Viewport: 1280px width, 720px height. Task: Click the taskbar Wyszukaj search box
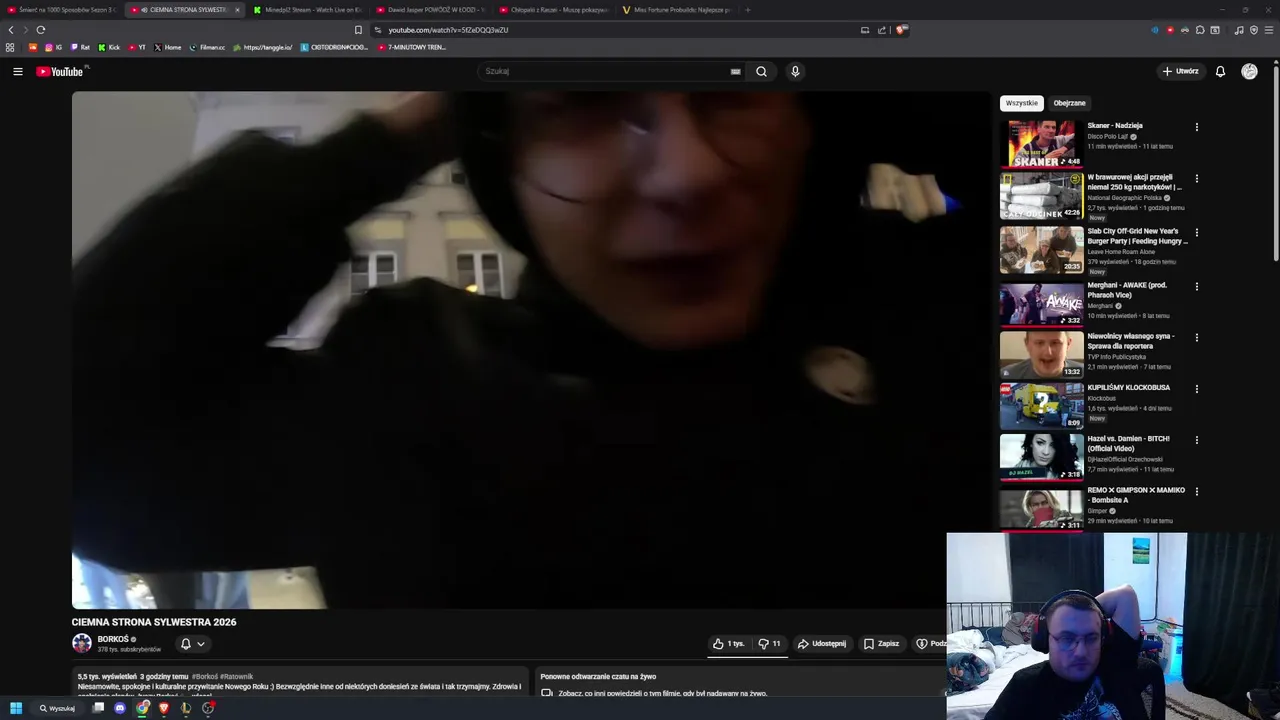click(x=57, y=708)
